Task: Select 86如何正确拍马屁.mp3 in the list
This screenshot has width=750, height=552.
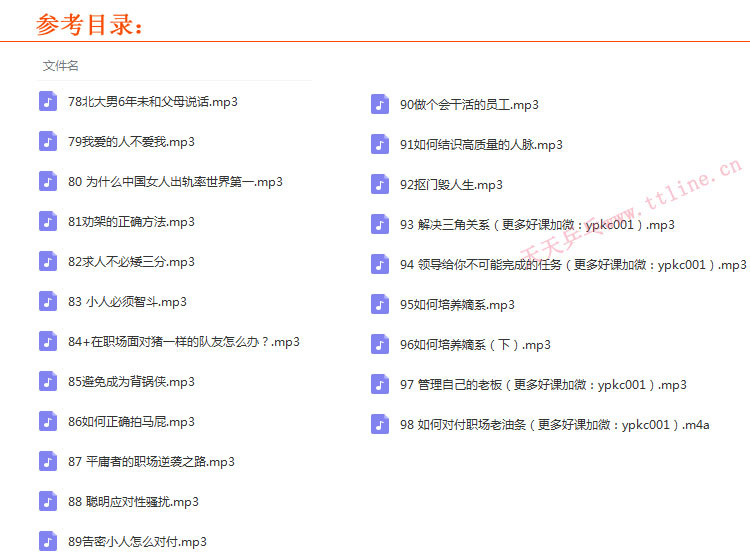Action: [x=131, y=422]
